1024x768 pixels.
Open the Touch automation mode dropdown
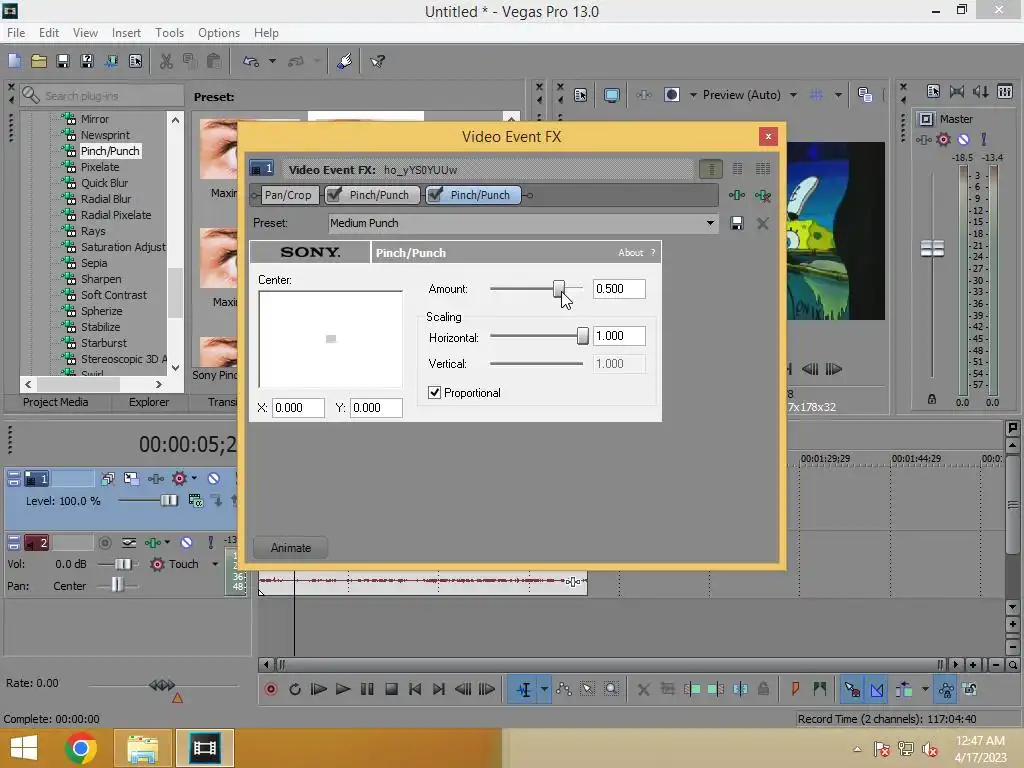click(x=214, y=564)
